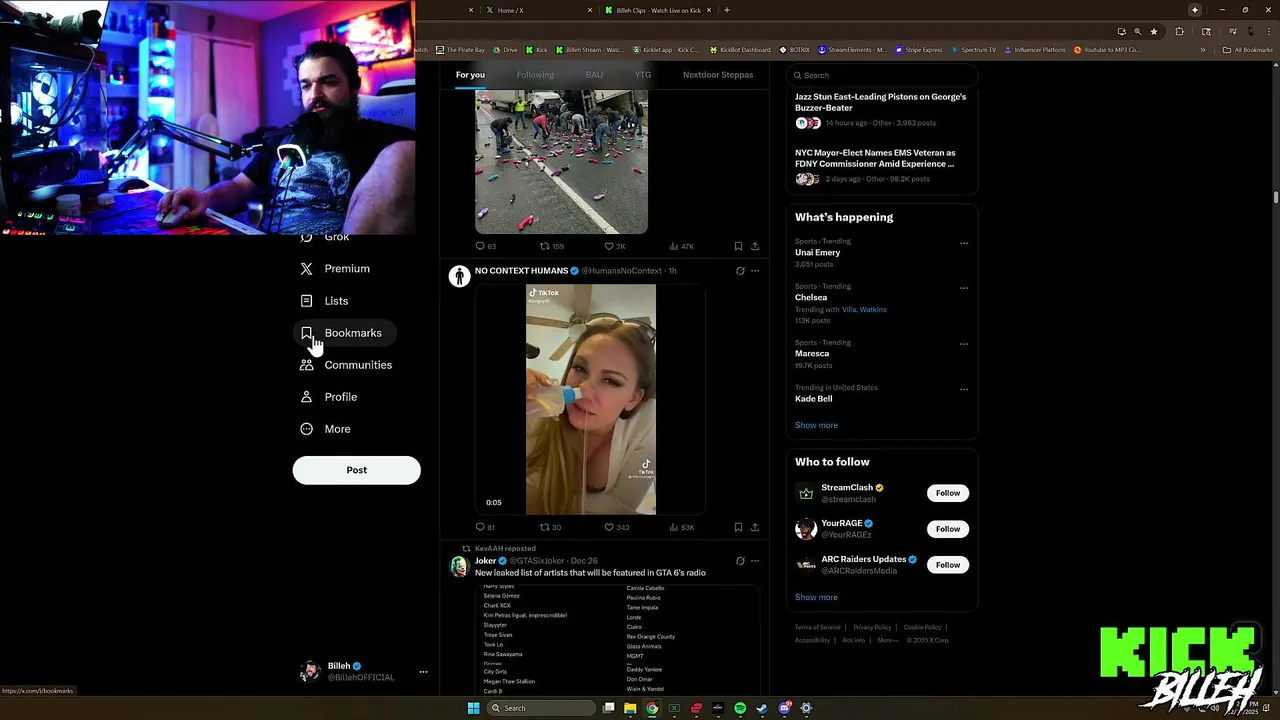Open the Joker account avatar
Viewport: 1280px width, 720px height.
coord(459,567)
